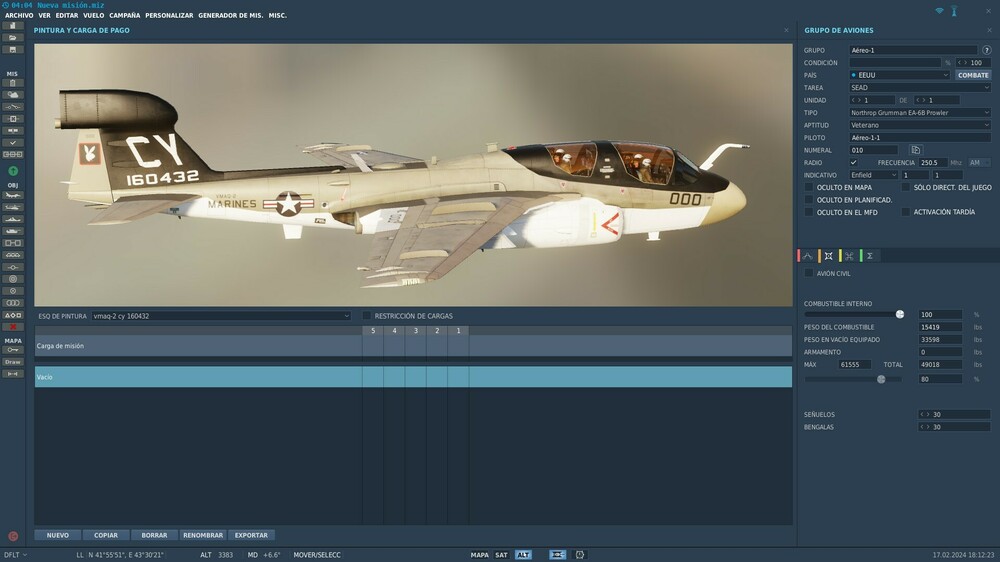Save the mission with the disk icon
1000x562 pixels.
(13, 50)
